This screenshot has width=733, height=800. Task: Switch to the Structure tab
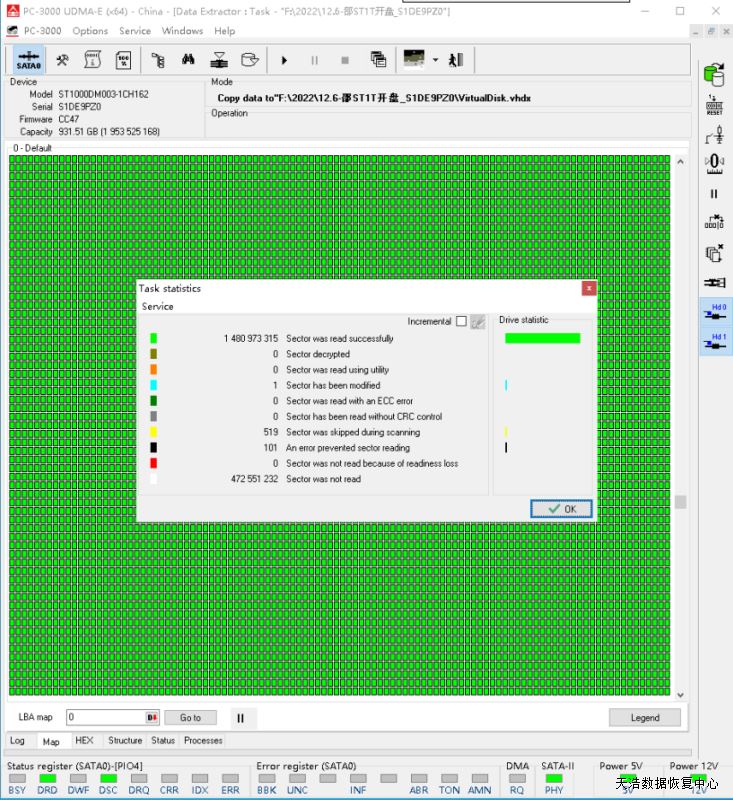point(125,741)
